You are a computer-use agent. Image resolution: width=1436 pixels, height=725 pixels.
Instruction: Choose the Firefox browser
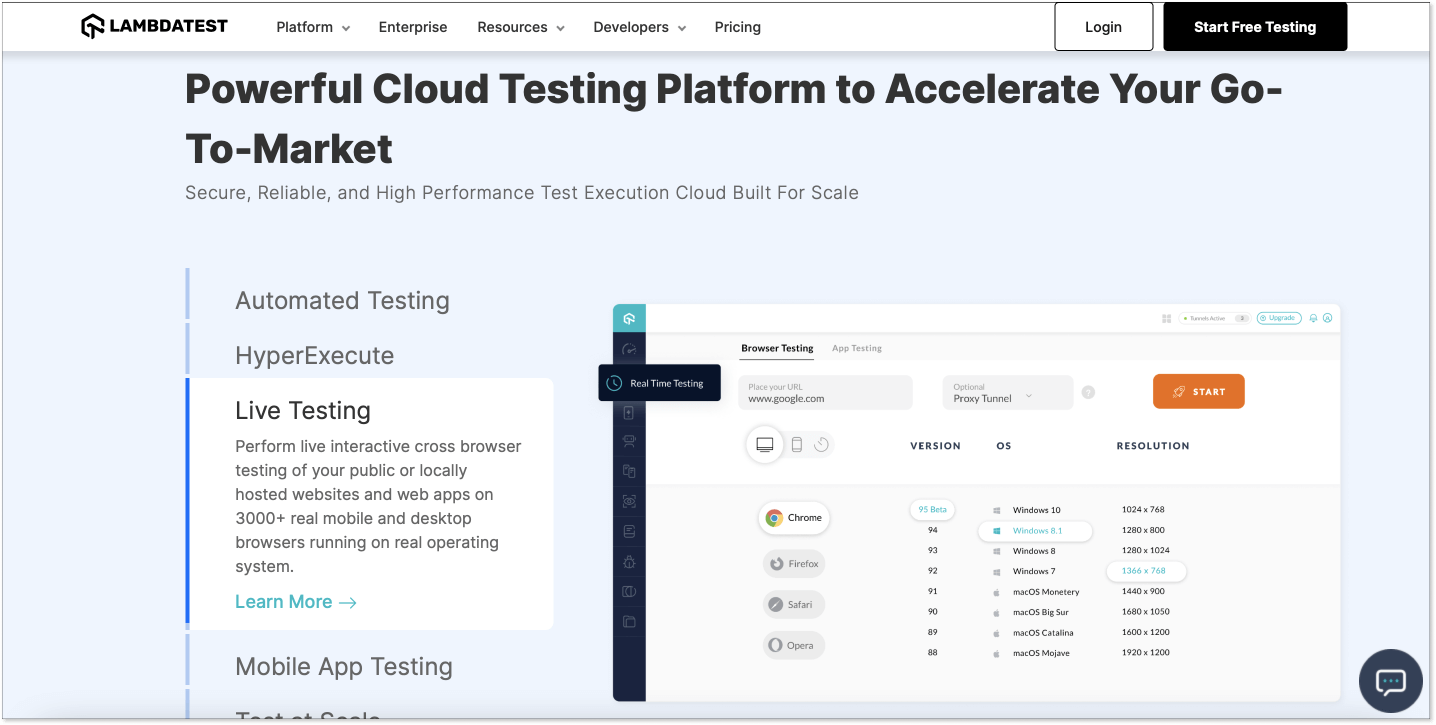[x=794, y=564]
